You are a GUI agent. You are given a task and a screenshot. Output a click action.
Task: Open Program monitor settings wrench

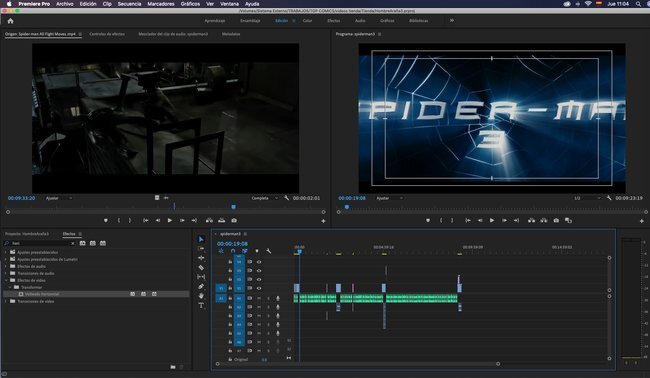[x=609, y=198]
